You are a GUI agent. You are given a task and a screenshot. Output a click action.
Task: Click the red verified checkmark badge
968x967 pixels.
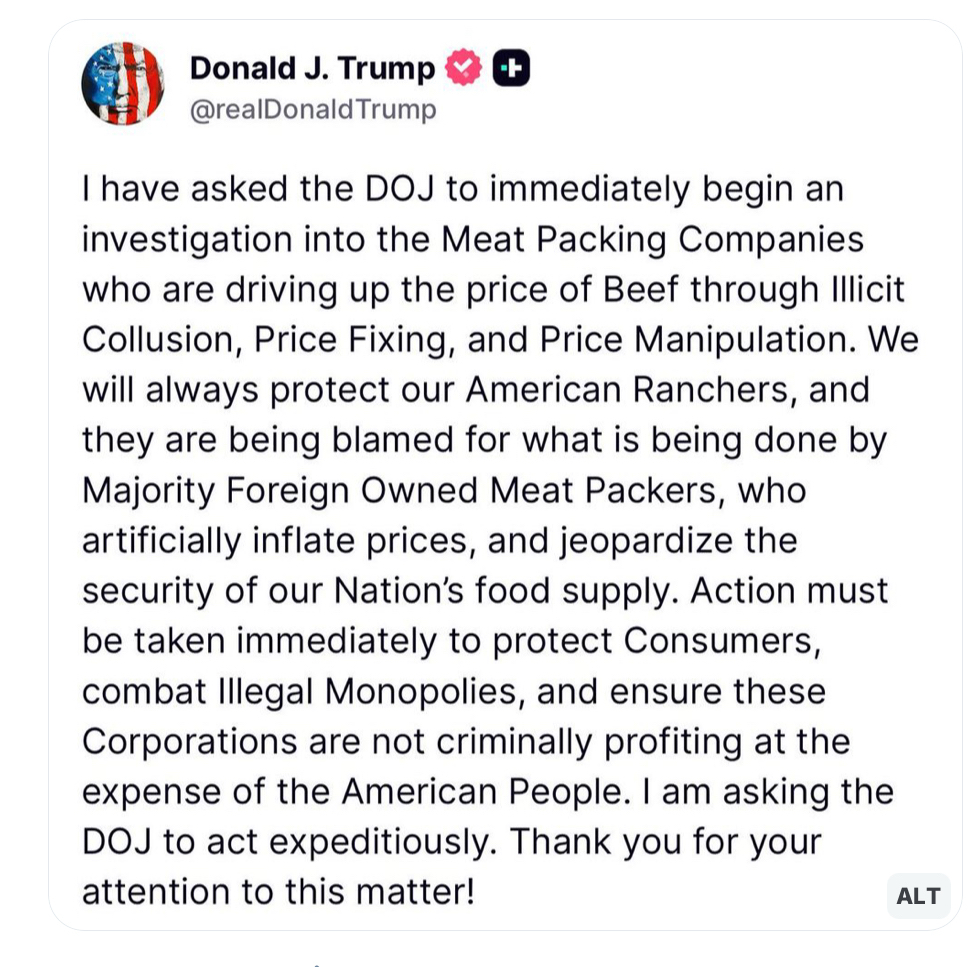click(x=462, y=67)
